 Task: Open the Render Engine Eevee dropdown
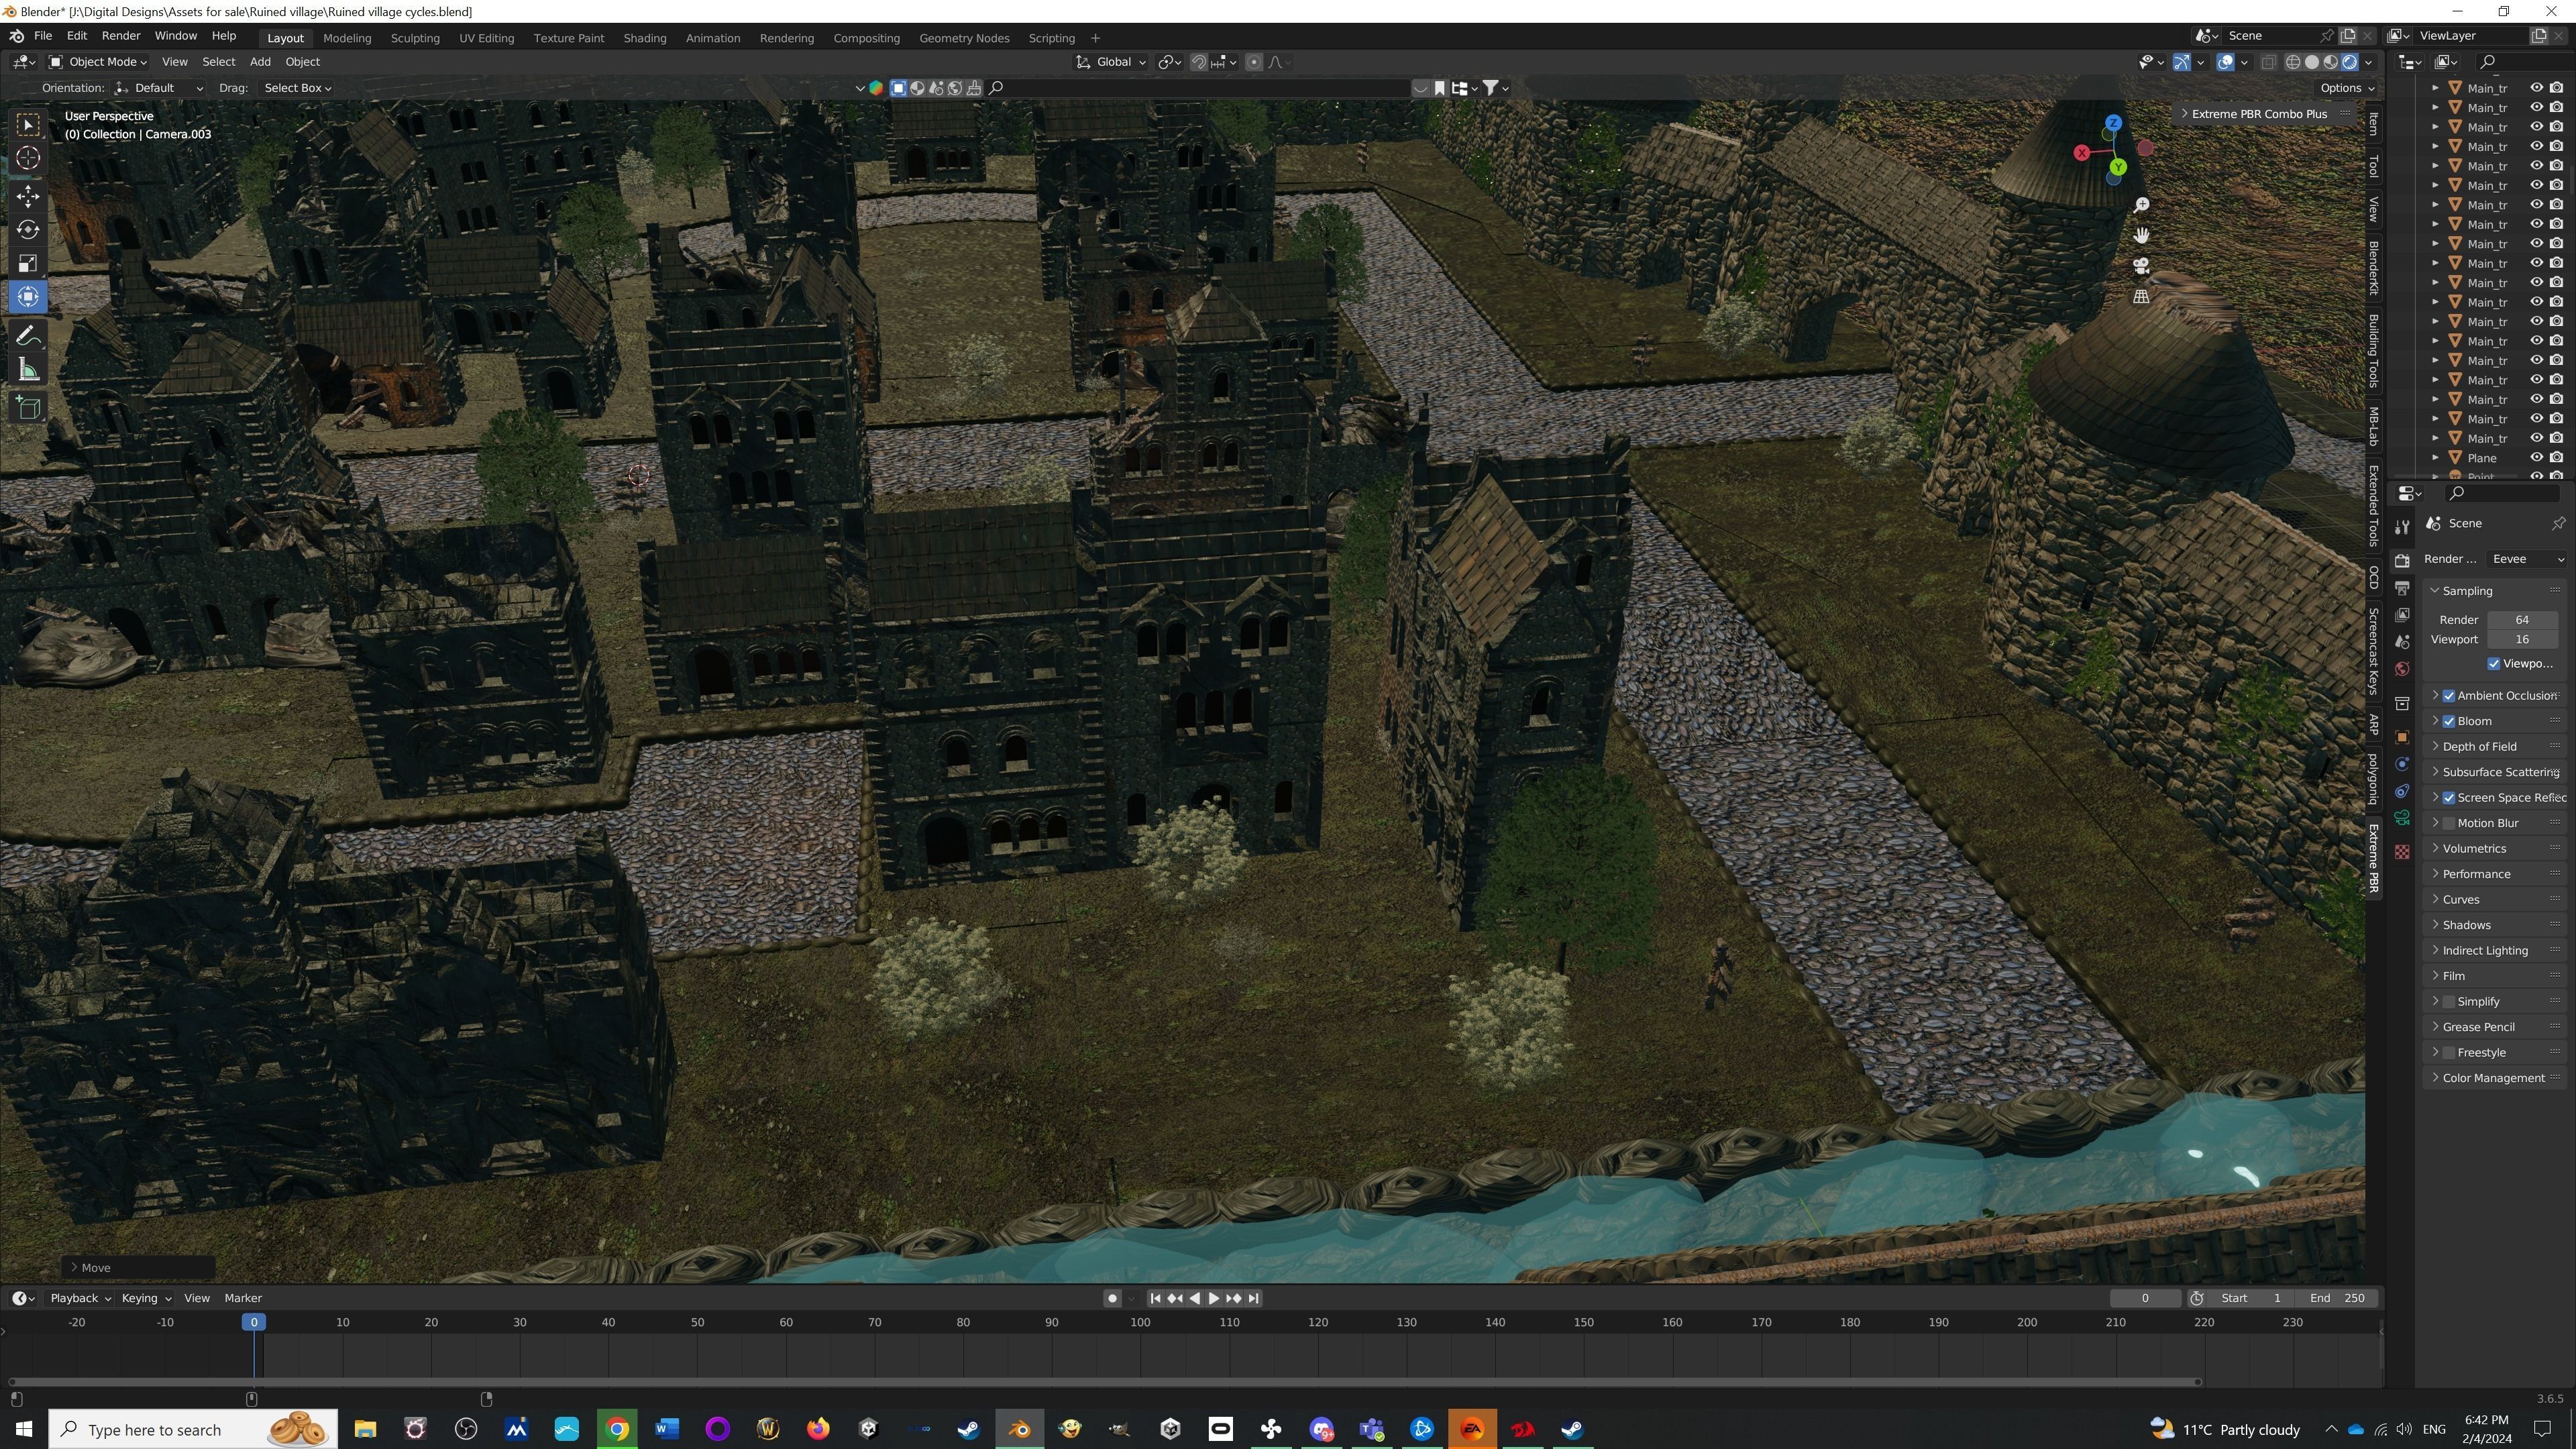click(2526, 559)
